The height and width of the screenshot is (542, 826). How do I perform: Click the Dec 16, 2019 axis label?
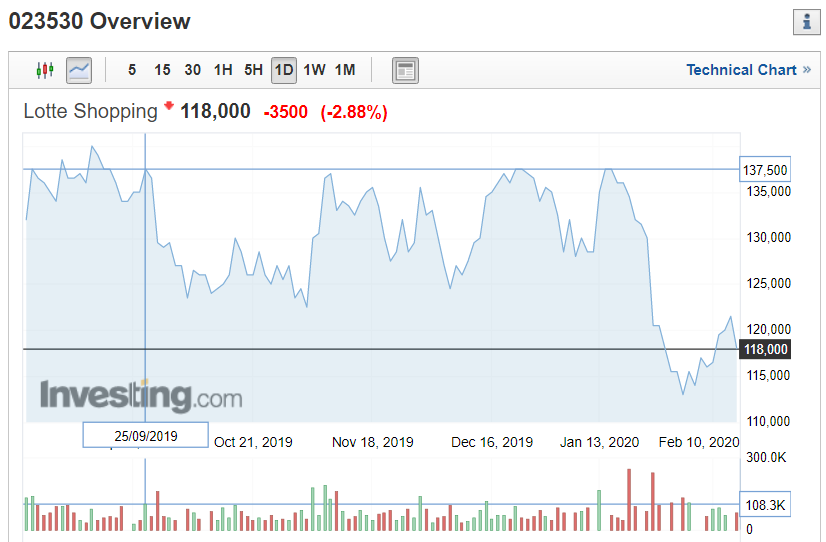[x=492, y=442]
